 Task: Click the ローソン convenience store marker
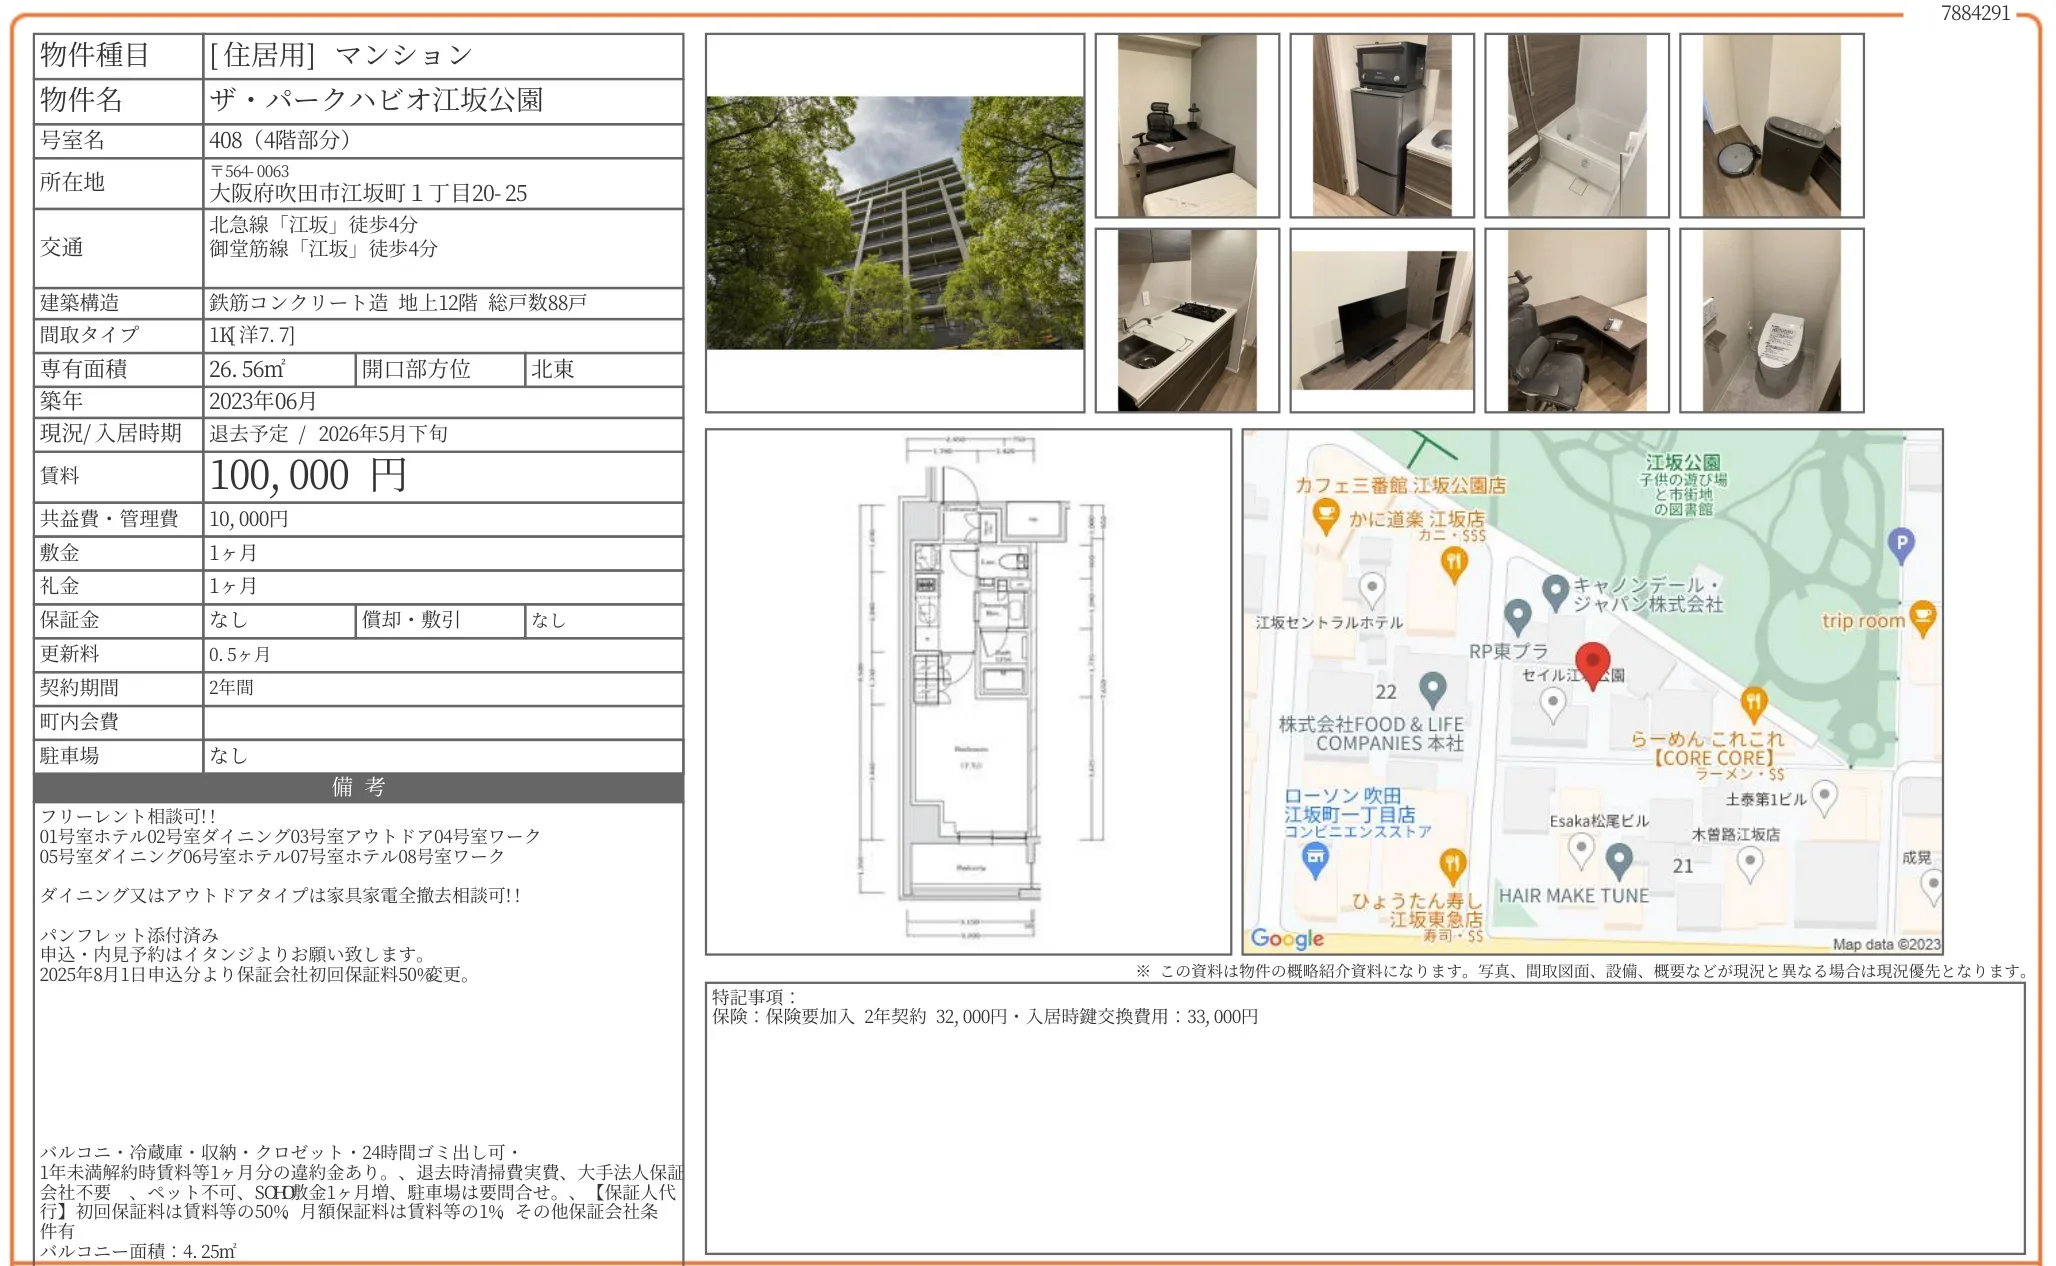(1315, 858)
